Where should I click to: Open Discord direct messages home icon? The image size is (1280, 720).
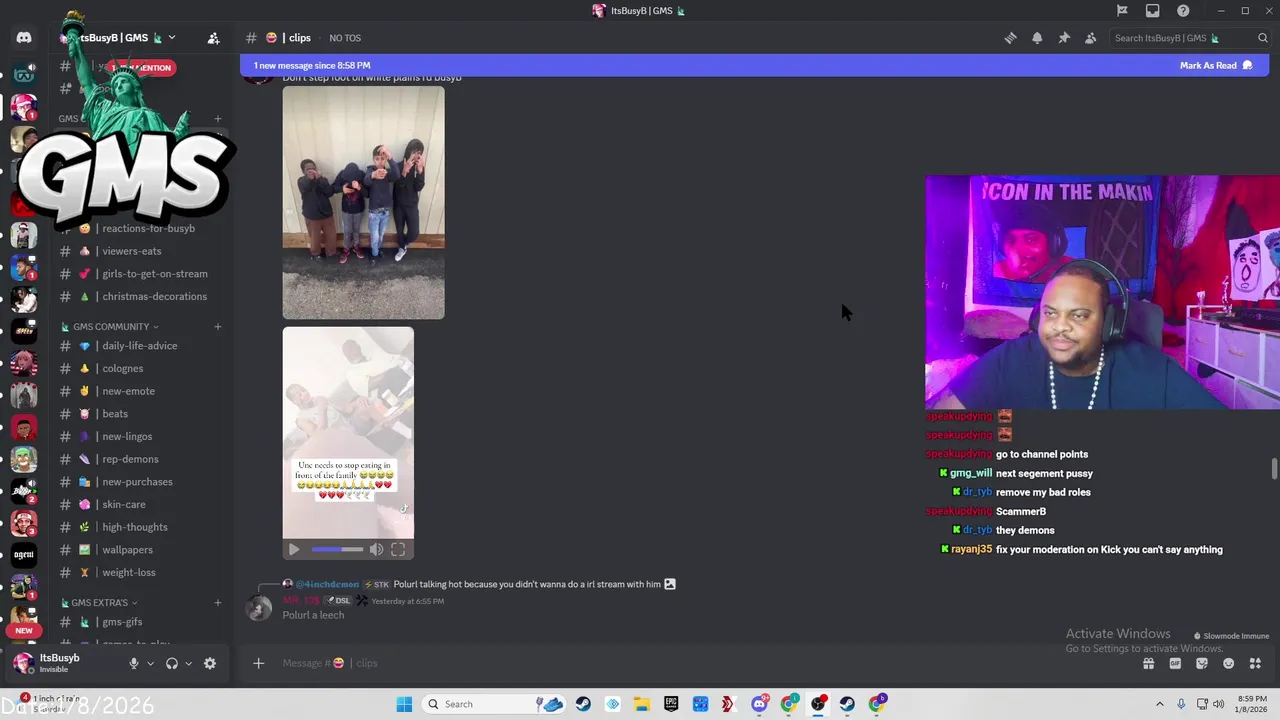click(x=24, y=38)
